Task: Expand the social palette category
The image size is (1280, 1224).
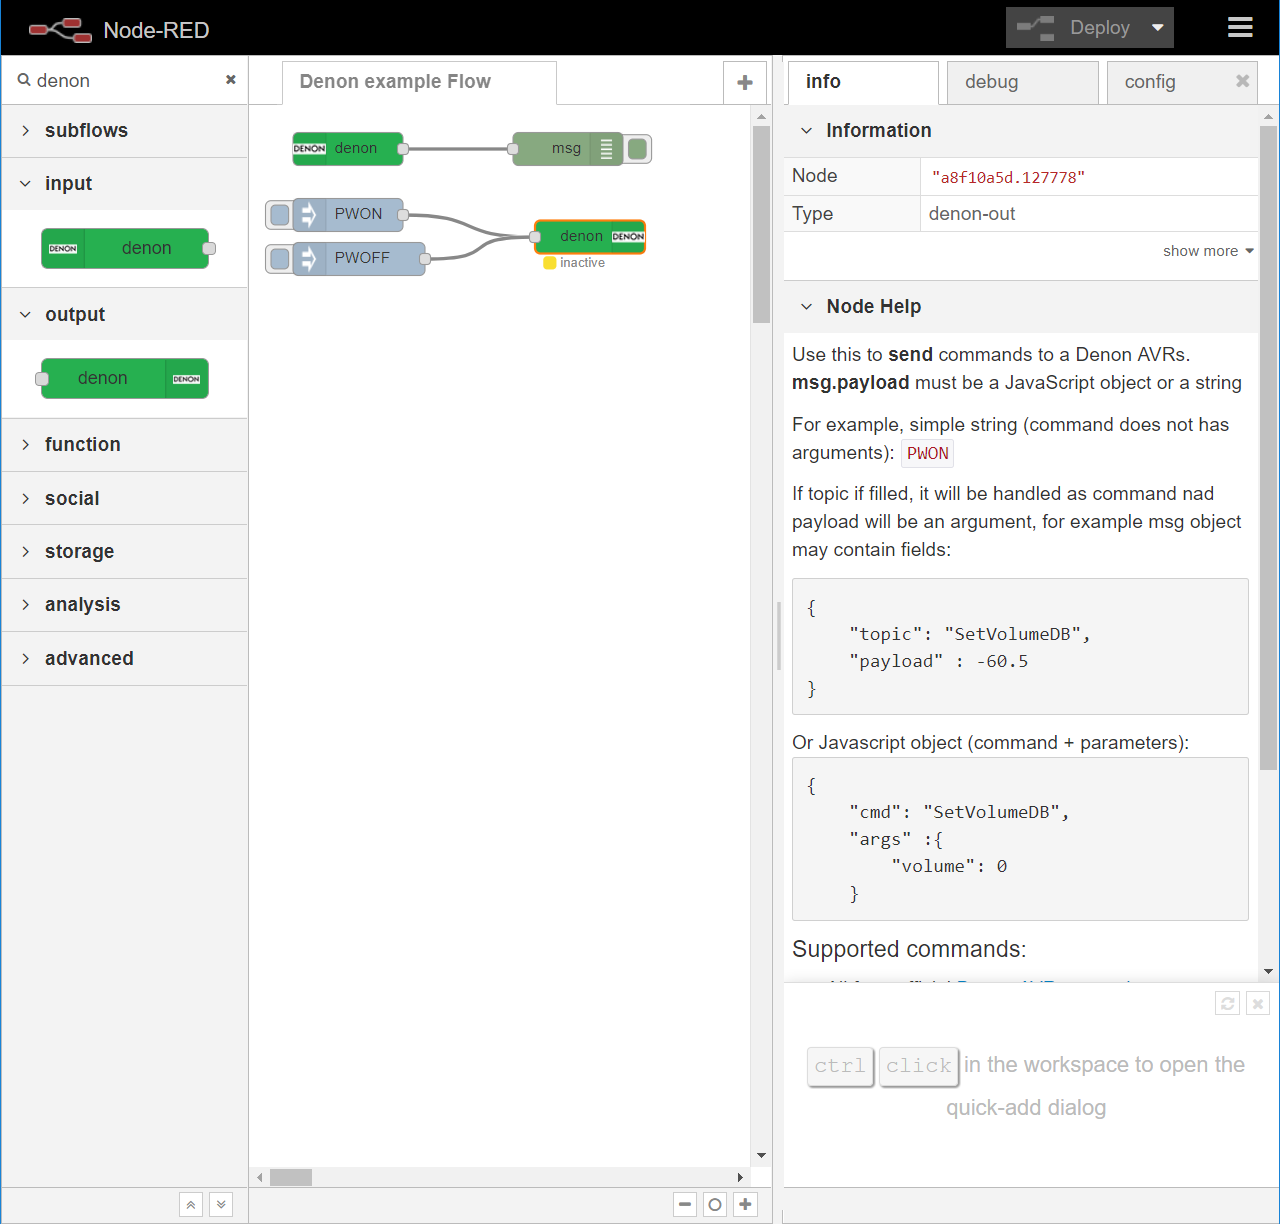Action: (125, 498)
